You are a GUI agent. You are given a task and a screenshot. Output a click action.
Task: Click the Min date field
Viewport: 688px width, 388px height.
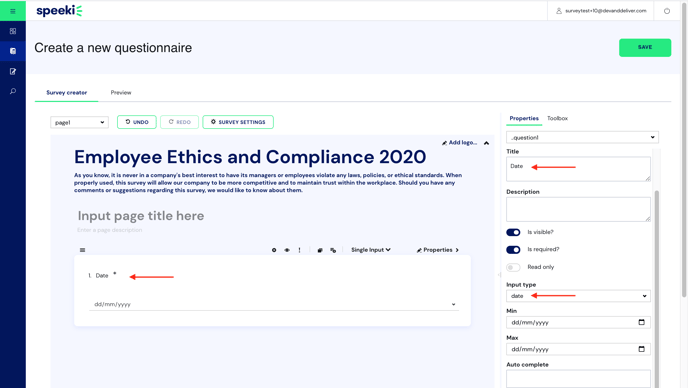(578, 323)
